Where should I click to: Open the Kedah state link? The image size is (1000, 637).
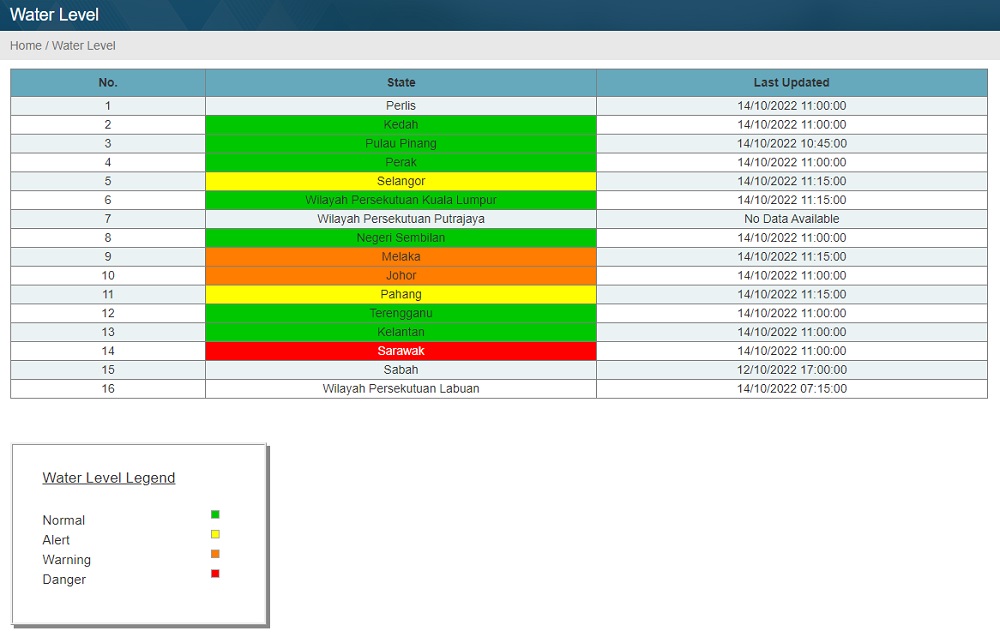401,125
